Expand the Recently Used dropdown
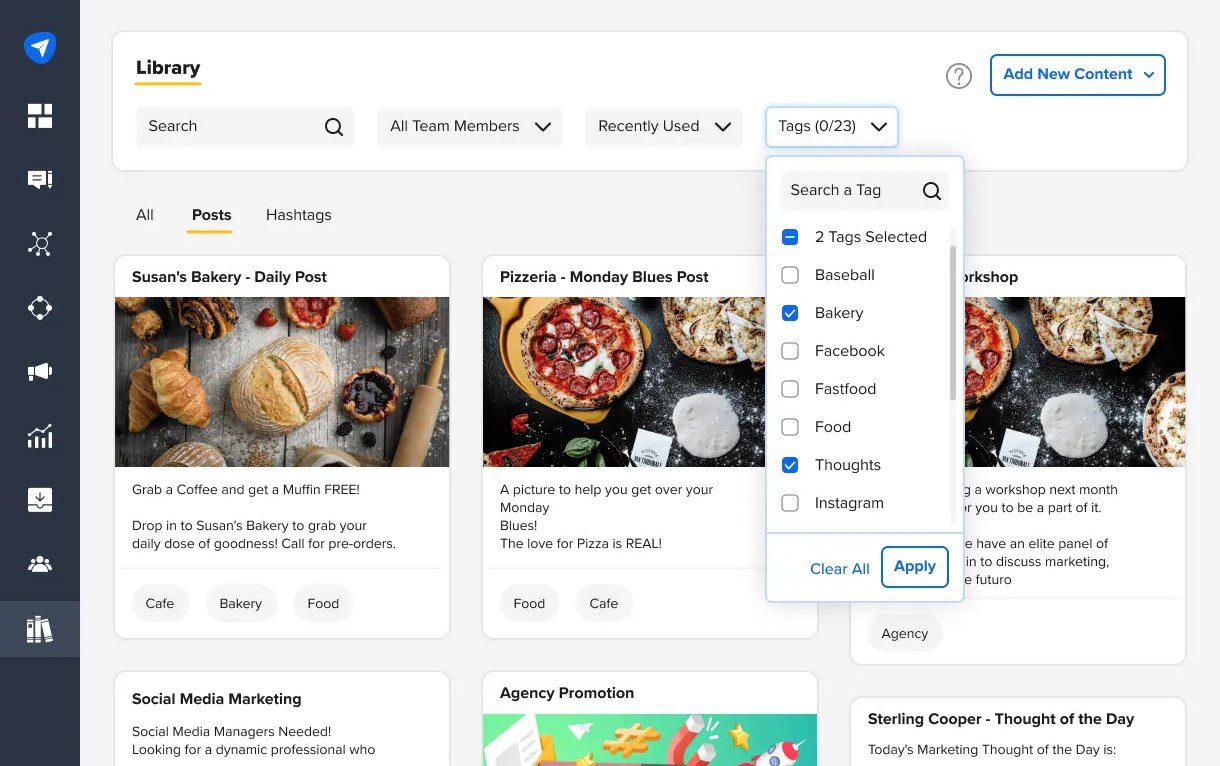Viewport: 1220px width, 766px height. tap(663, 126)
